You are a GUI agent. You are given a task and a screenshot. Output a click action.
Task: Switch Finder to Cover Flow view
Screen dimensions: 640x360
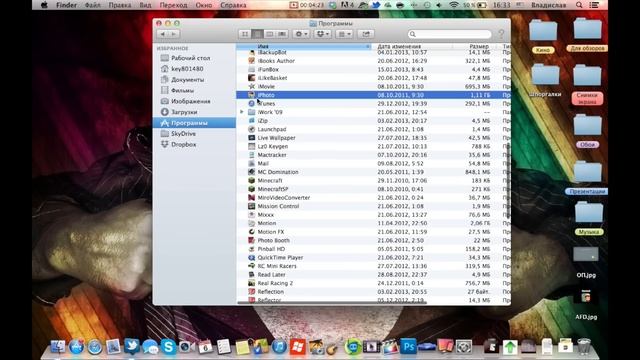coord(282,34)
